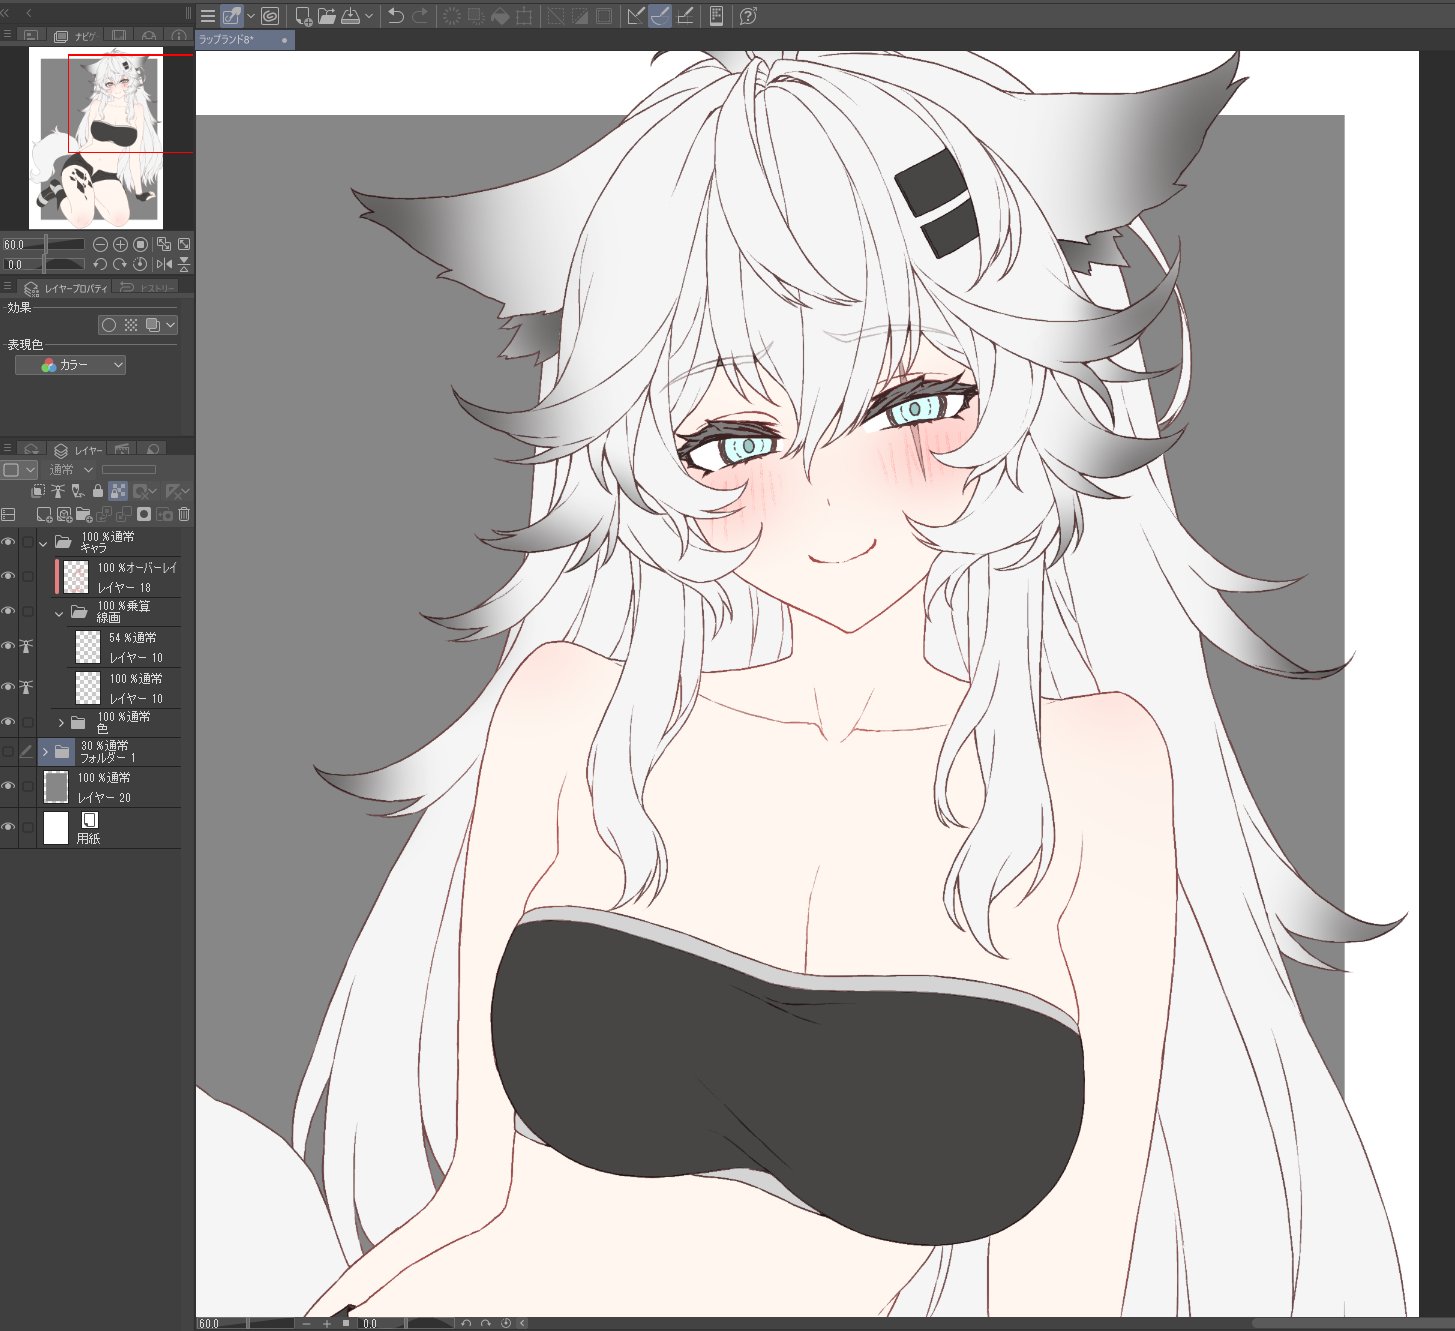The image size is (1455, 1331).
Task: Toggle the lock layer padlock icon
Action: point(97,491)
